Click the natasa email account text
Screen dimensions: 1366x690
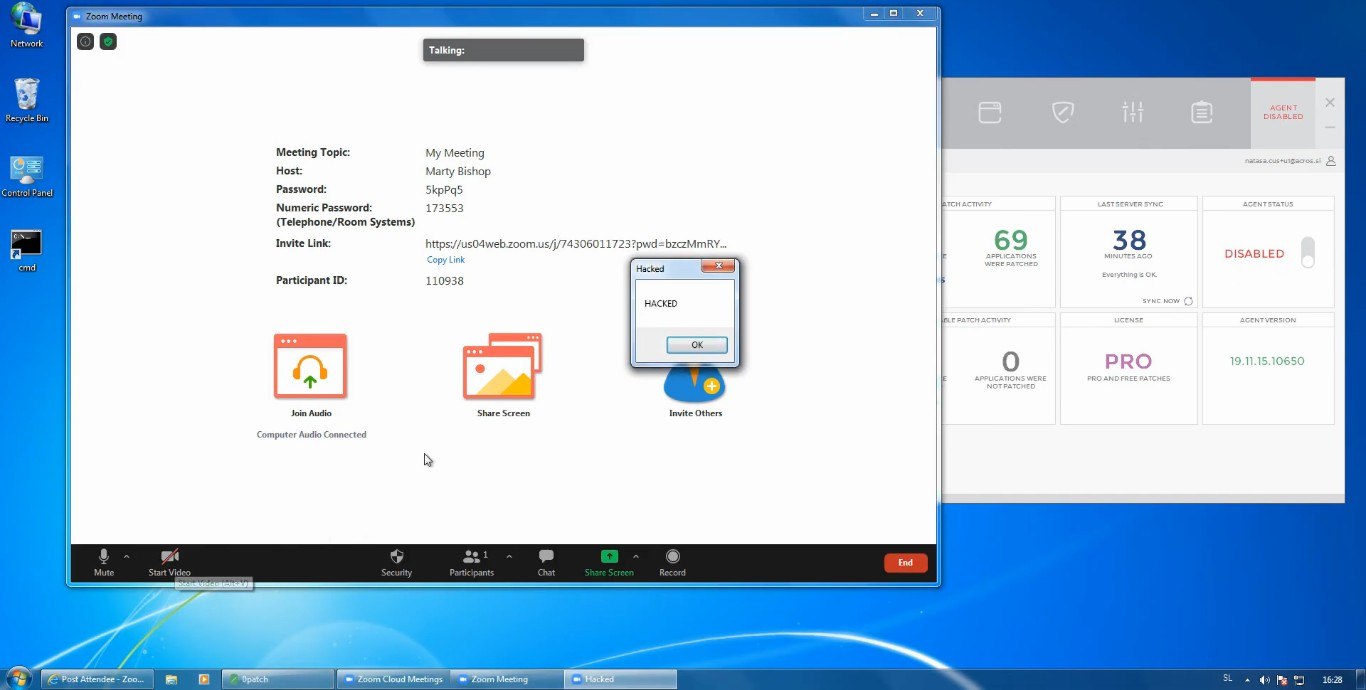(x=1282, y=160)
